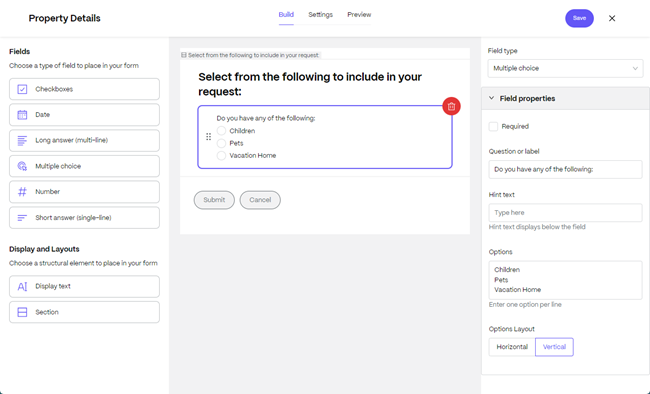Viewport: 650px width, 394px height.
Task: Click the Hint text input field
Action: (565, 213)
